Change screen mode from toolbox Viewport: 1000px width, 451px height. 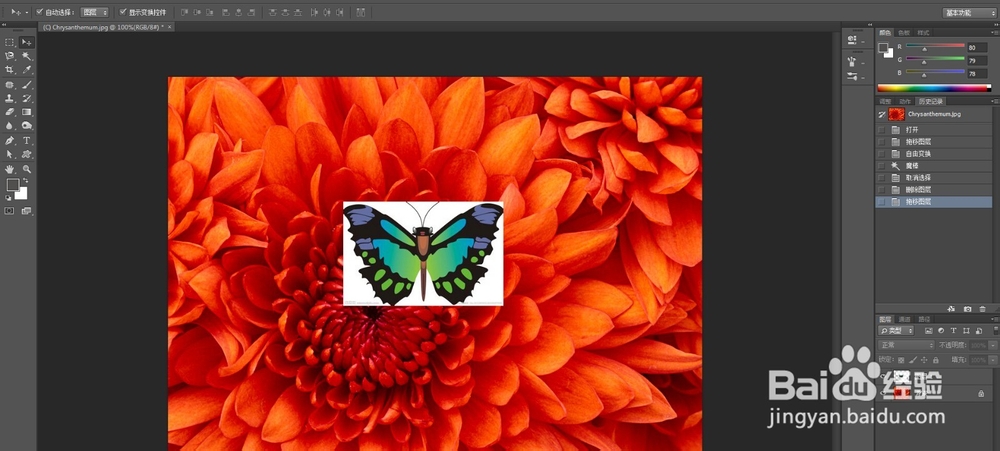(26, 211)
